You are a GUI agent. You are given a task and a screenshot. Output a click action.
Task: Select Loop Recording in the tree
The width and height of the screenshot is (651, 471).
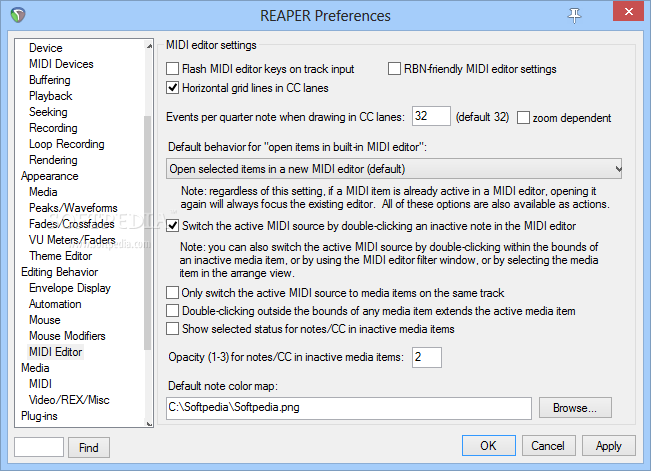(67, 144)
